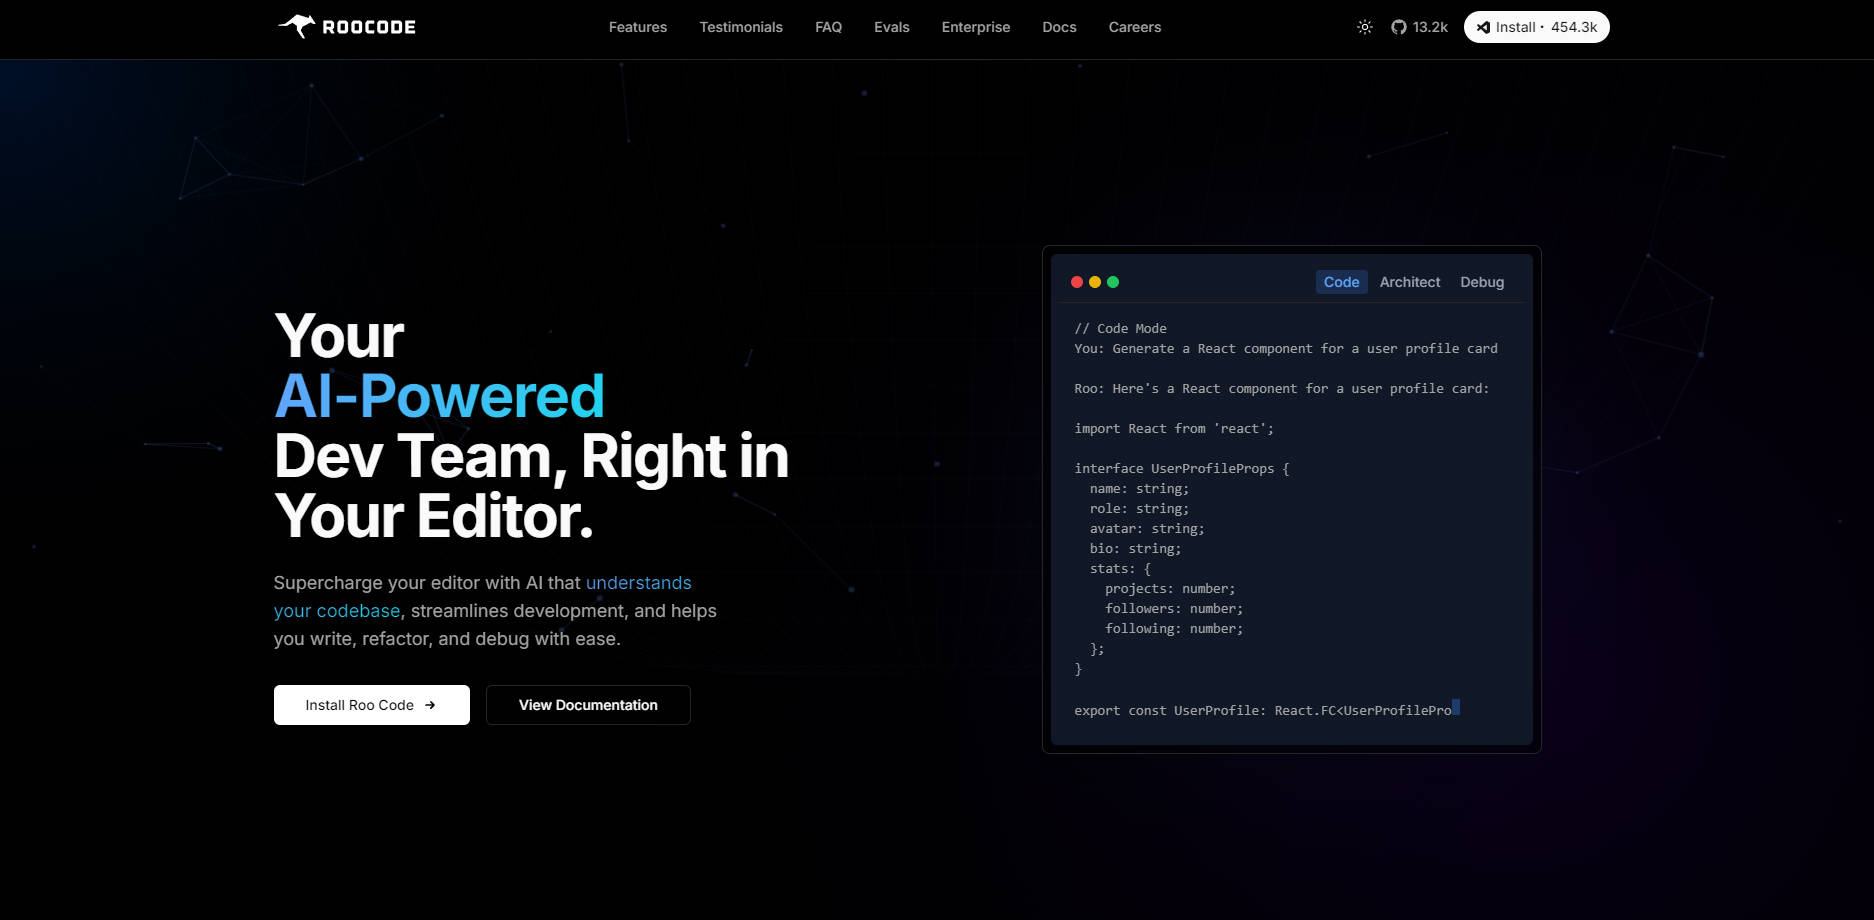Click the red dot in code window
The height and width of the screenshot is (920, 1874).
[x=1077, y=282]
